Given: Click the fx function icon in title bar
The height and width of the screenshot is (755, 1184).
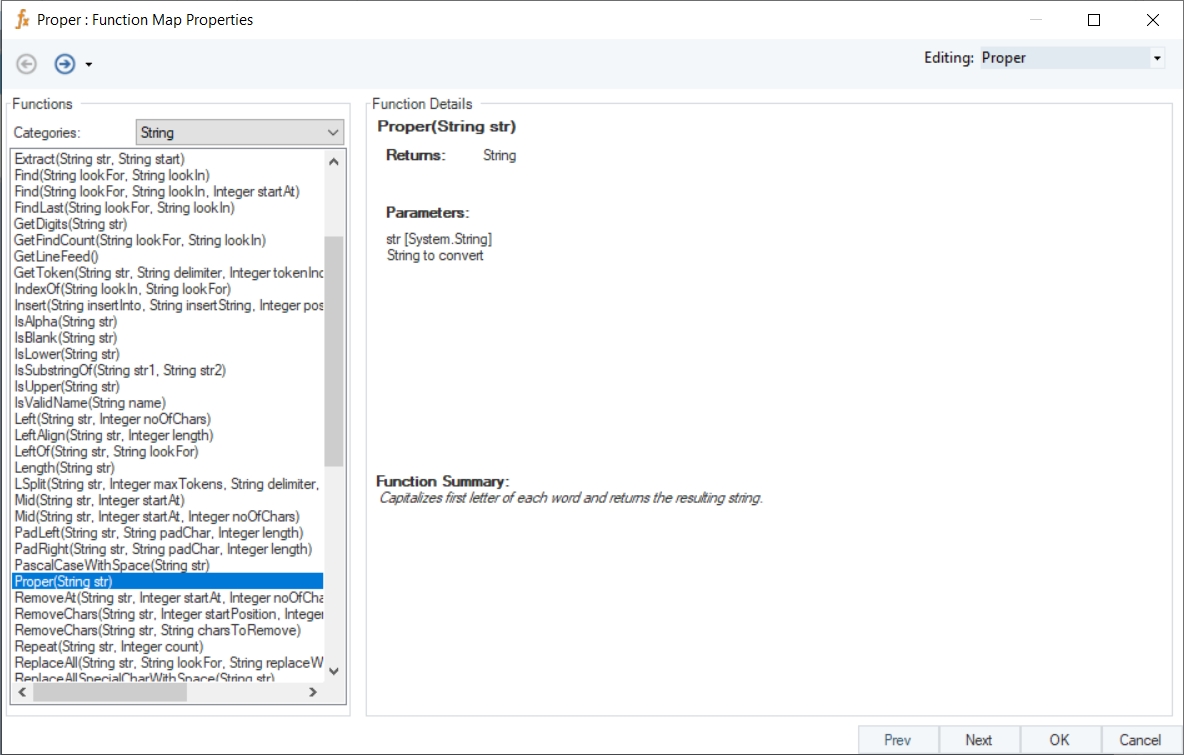Looking at the screenshot, I should (x=22, y=19).
